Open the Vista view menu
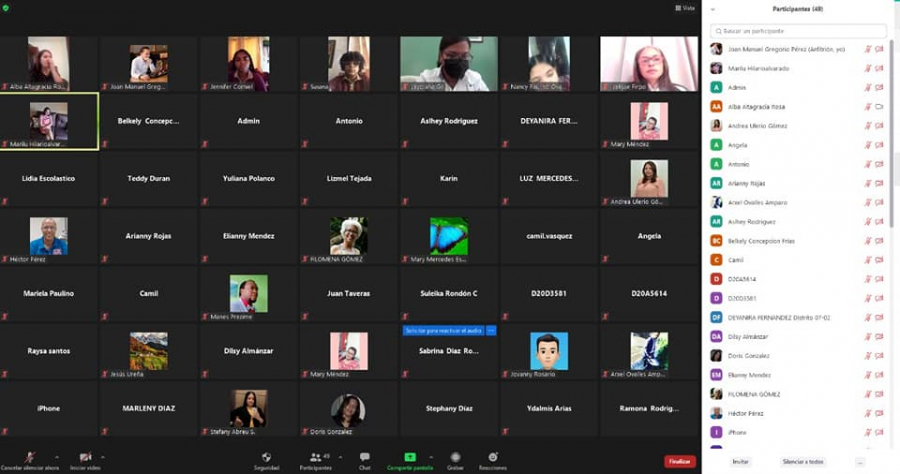Image resolution: width=900 pixels, height=474 pixels. [685, 8]
